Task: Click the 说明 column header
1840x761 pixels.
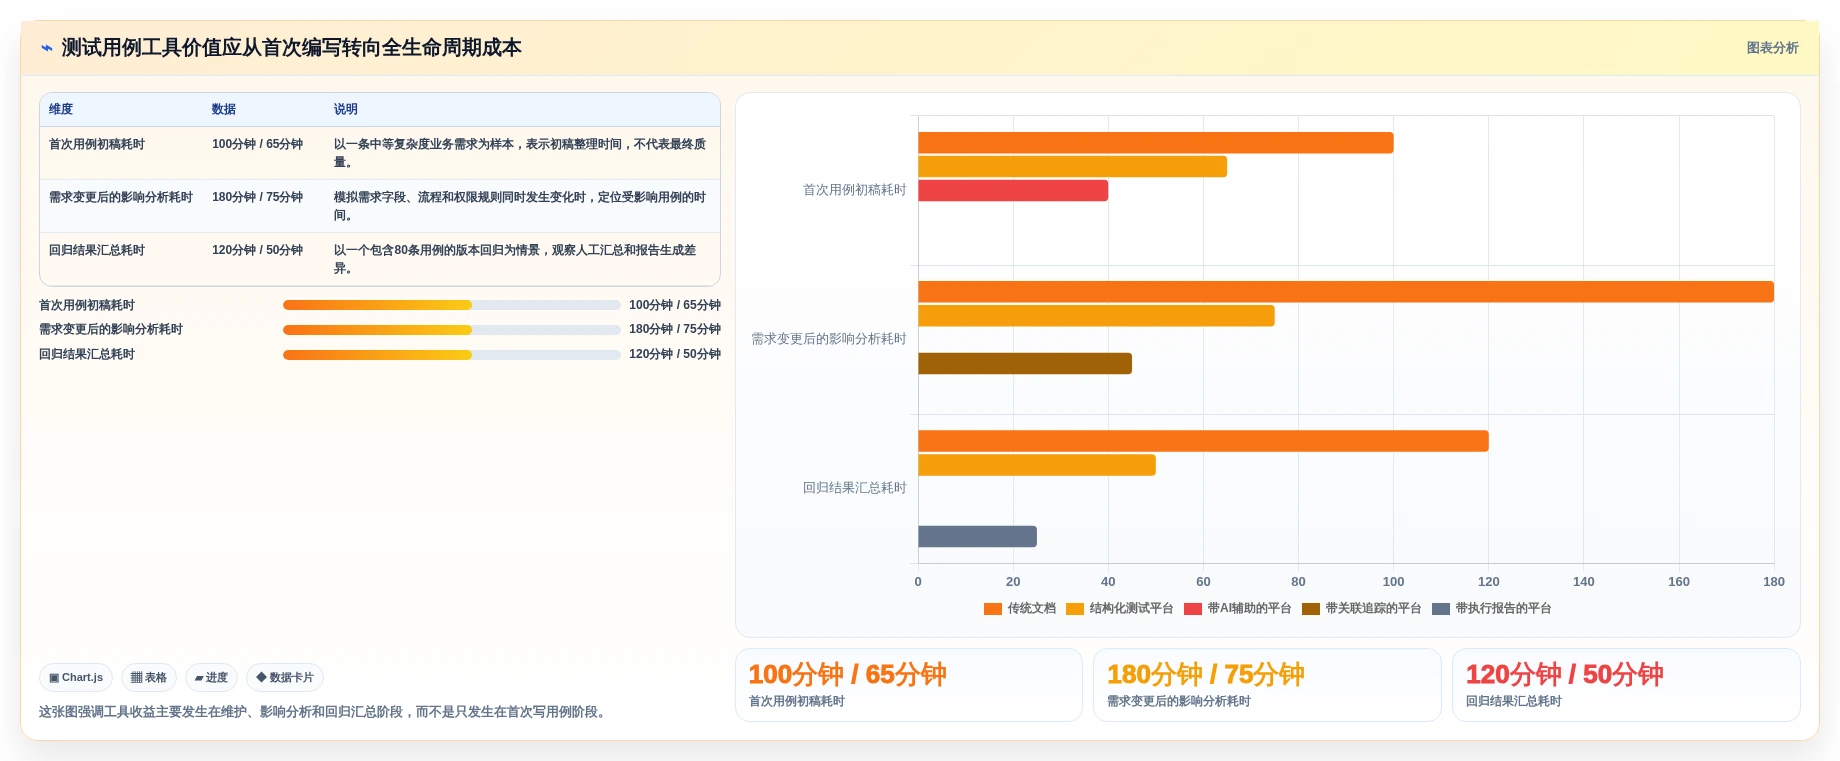Action: pos(346,109)
